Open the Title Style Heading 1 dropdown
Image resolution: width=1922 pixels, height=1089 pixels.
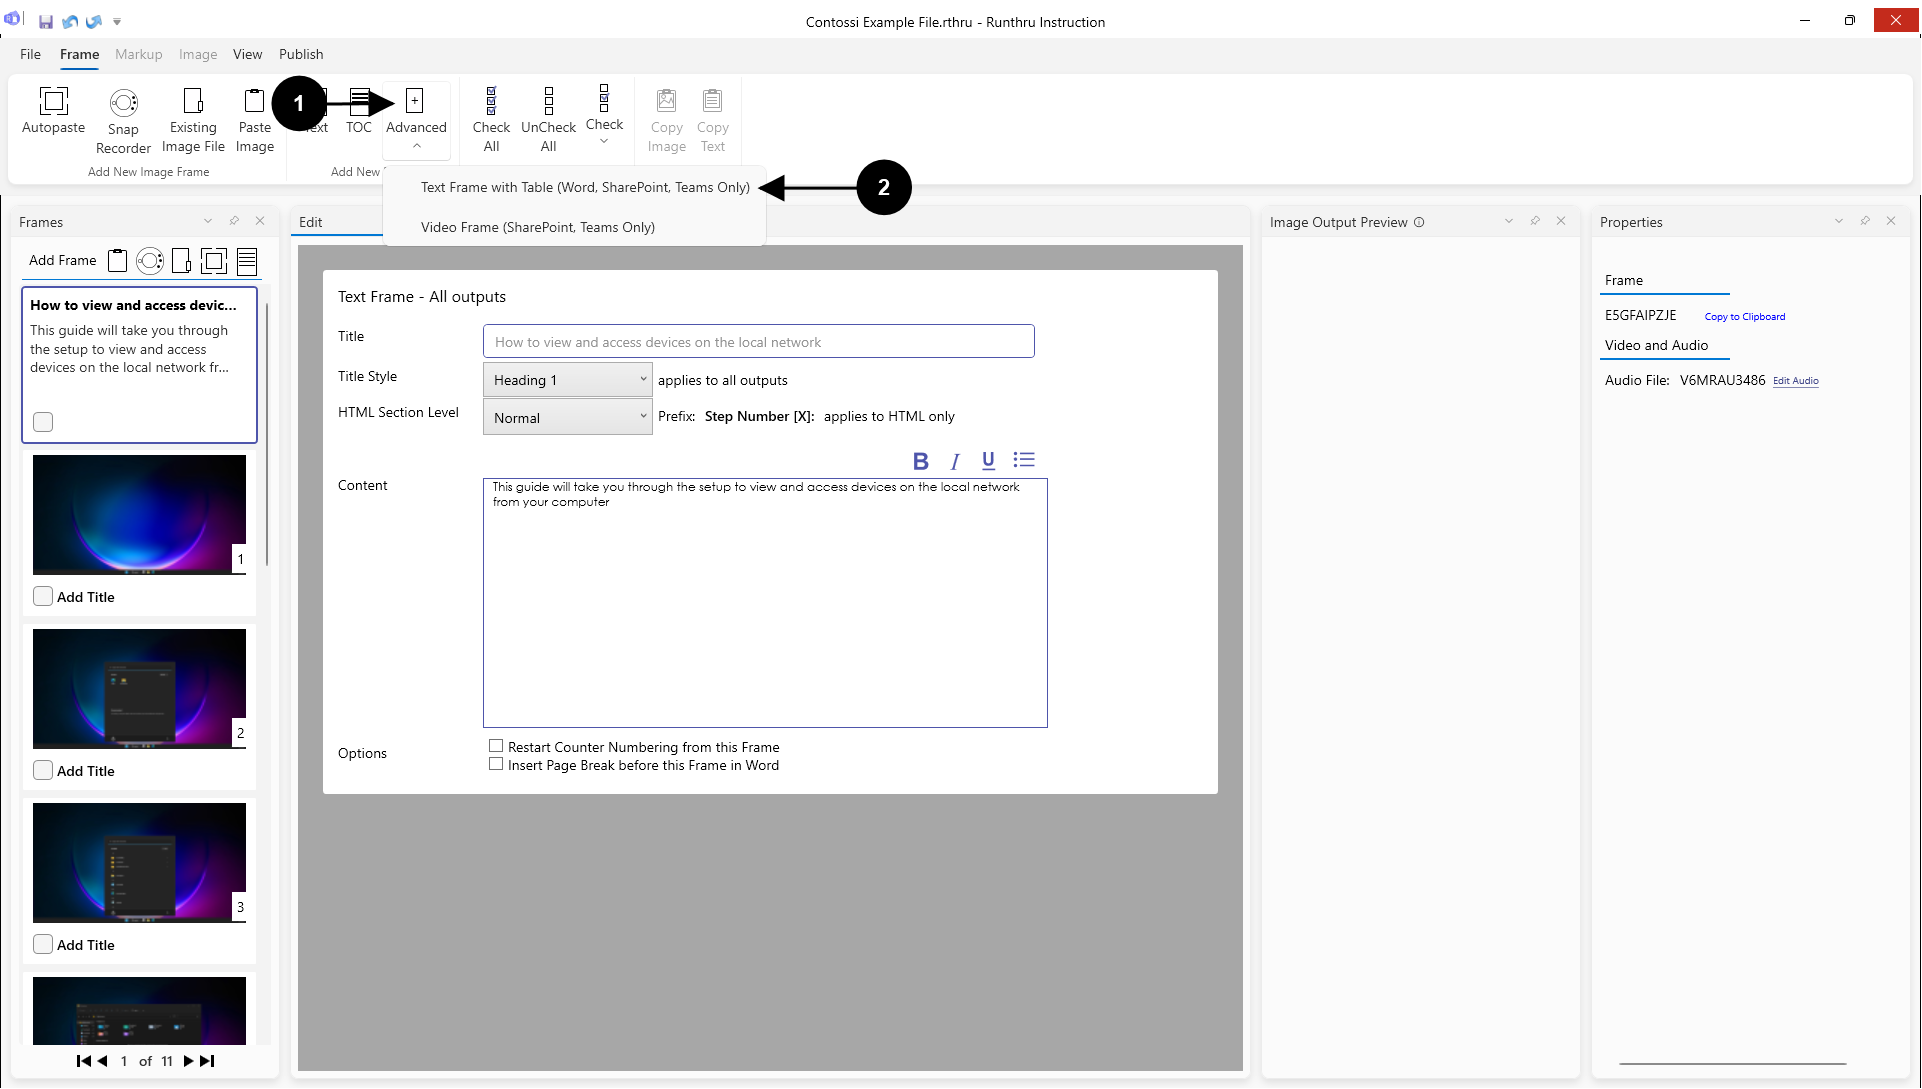pos(567,380)
